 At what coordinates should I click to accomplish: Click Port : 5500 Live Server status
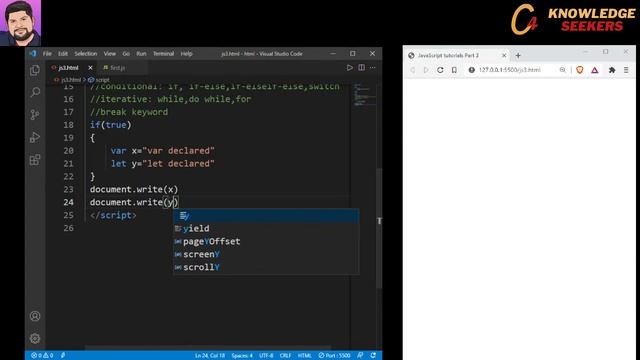coord(334,356)
